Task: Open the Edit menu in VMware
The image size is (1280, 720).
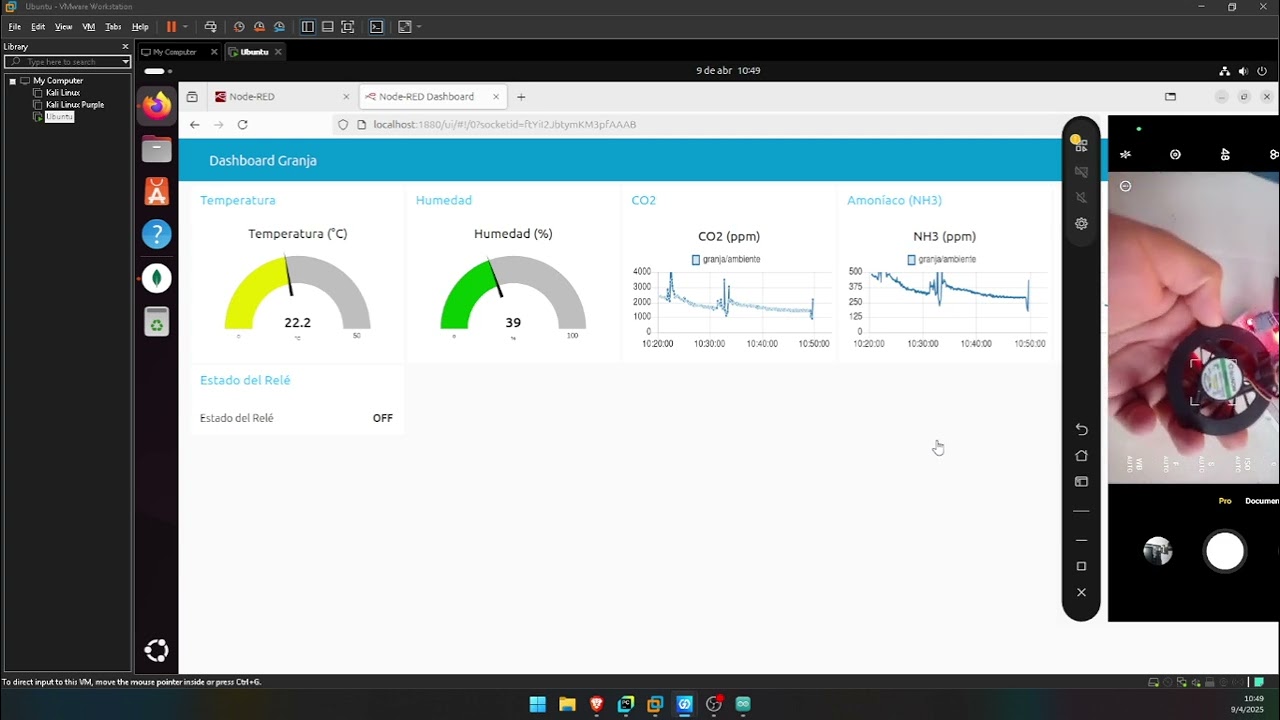Action: coord(38,27)
